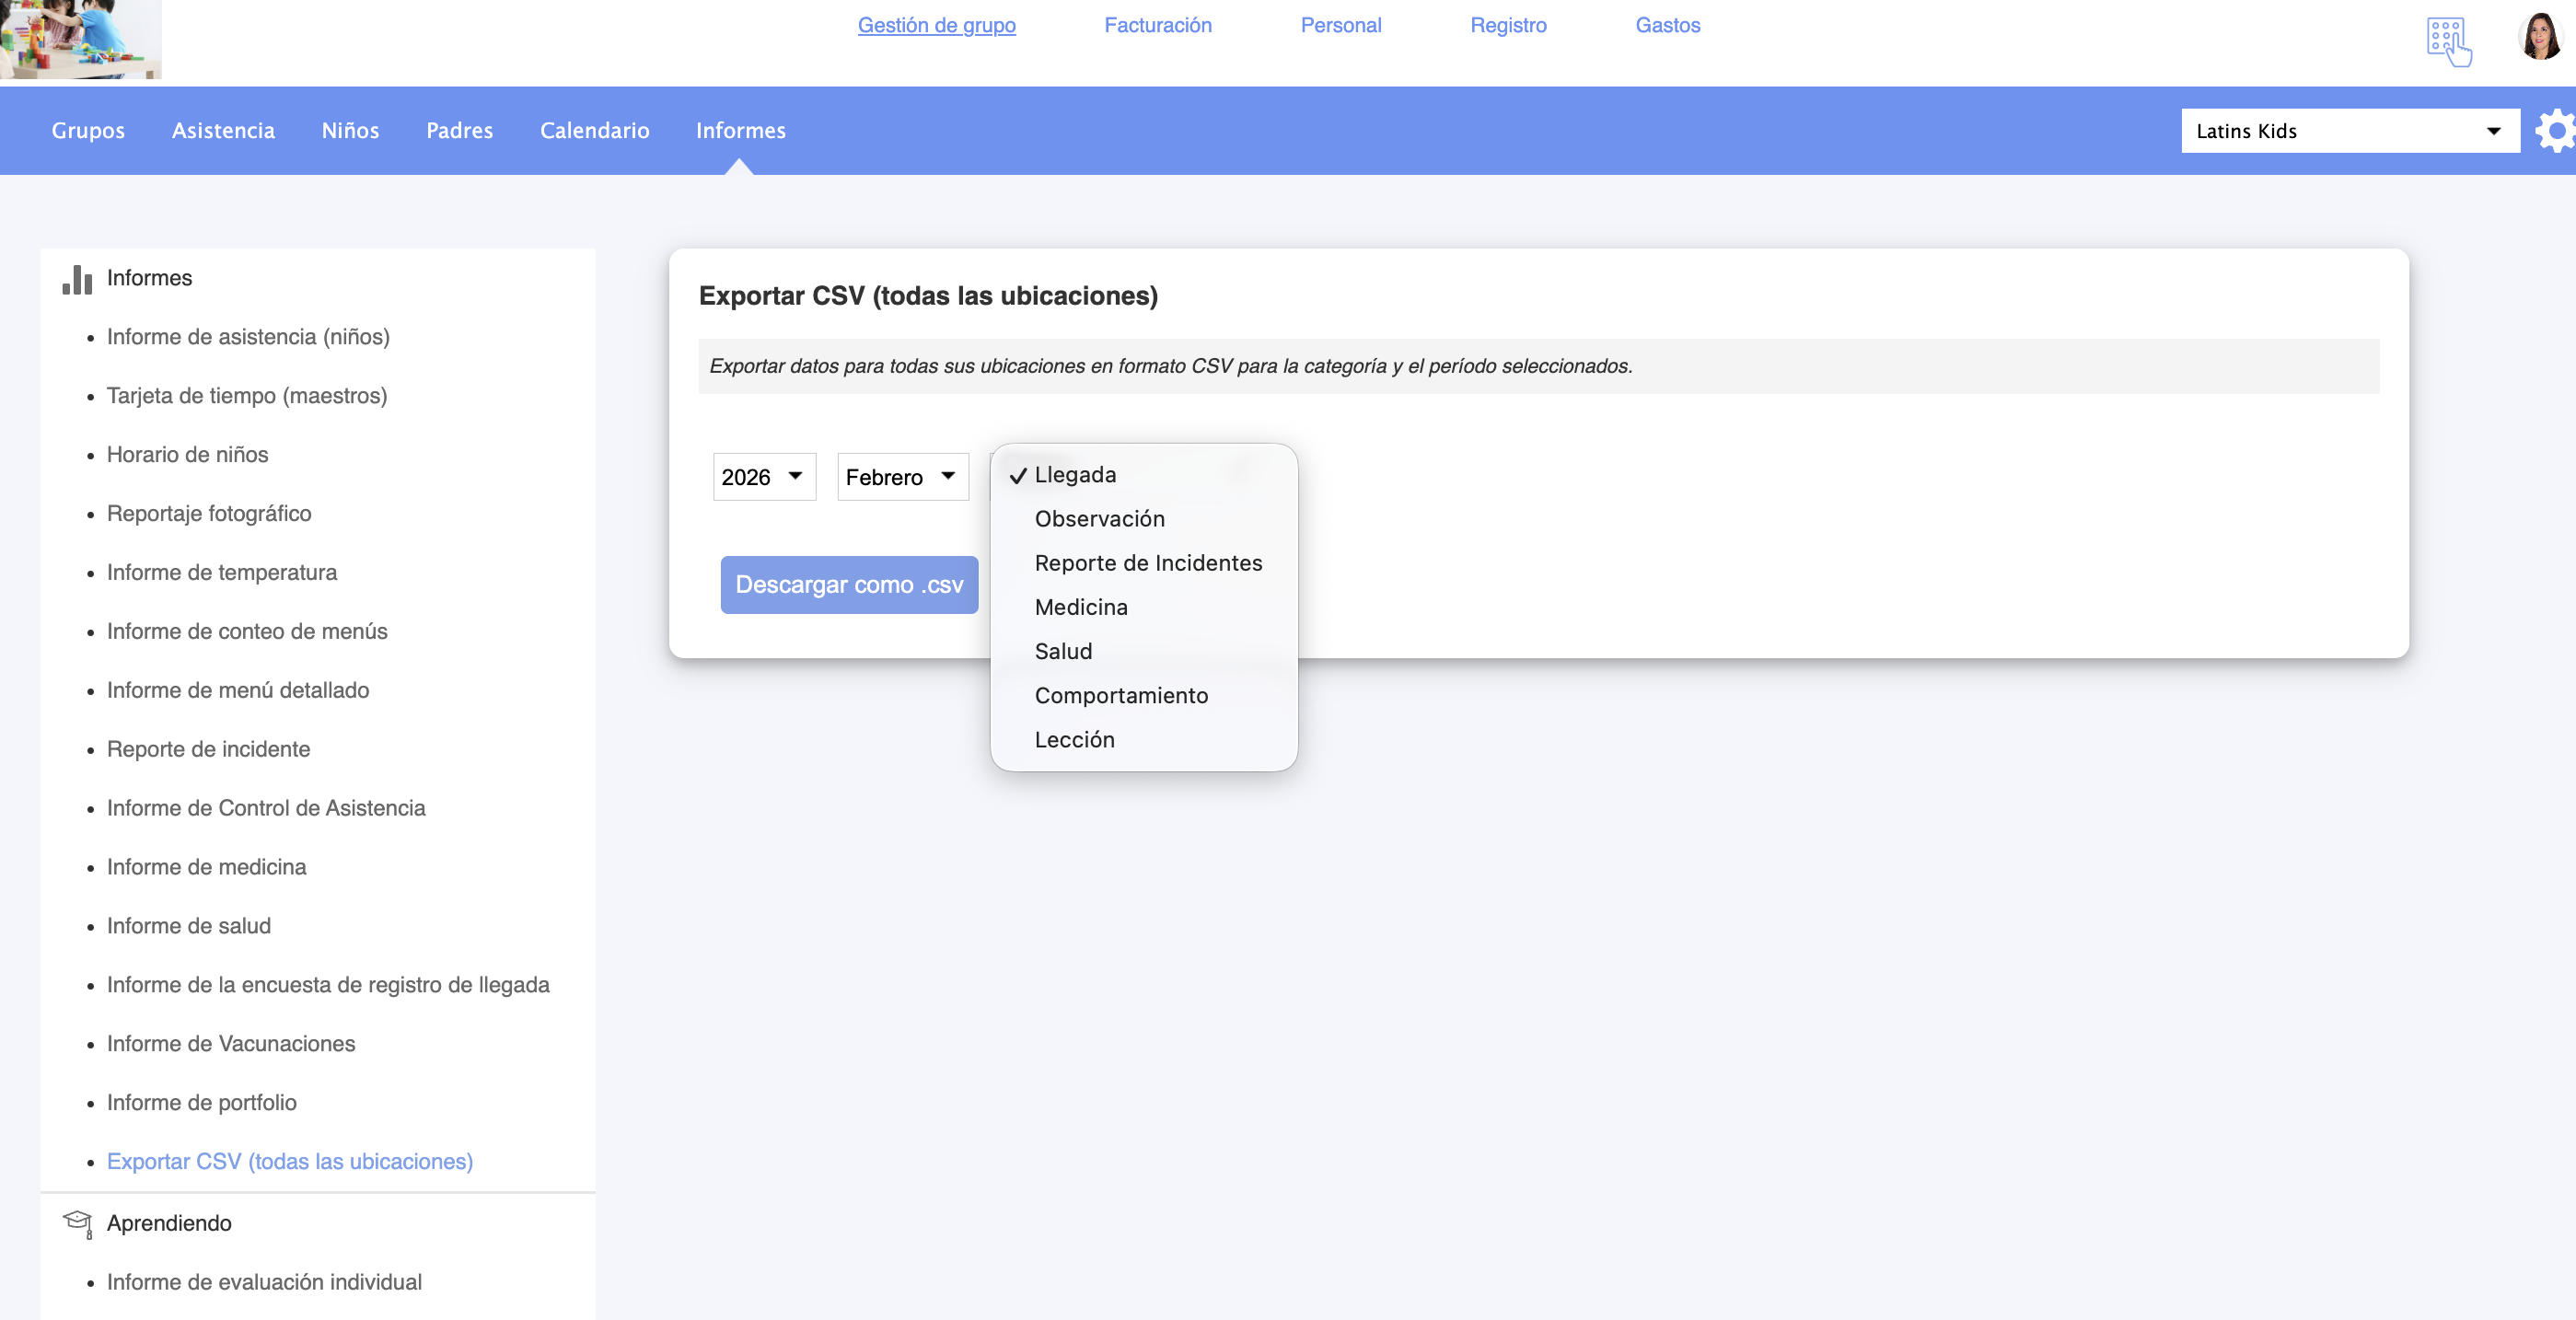Open the Calendario tab
This screenshot has width=2576, height=1320.
(x=594, y=131)
